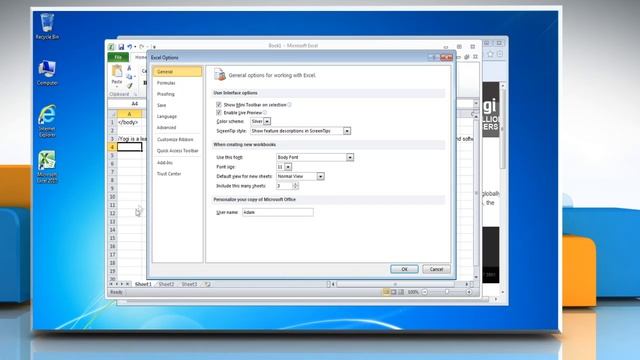Image resolution: width=640 pixels, height=360 pixels.
Task: Switch to Sheet2 tab
Action: coord(166,284)
